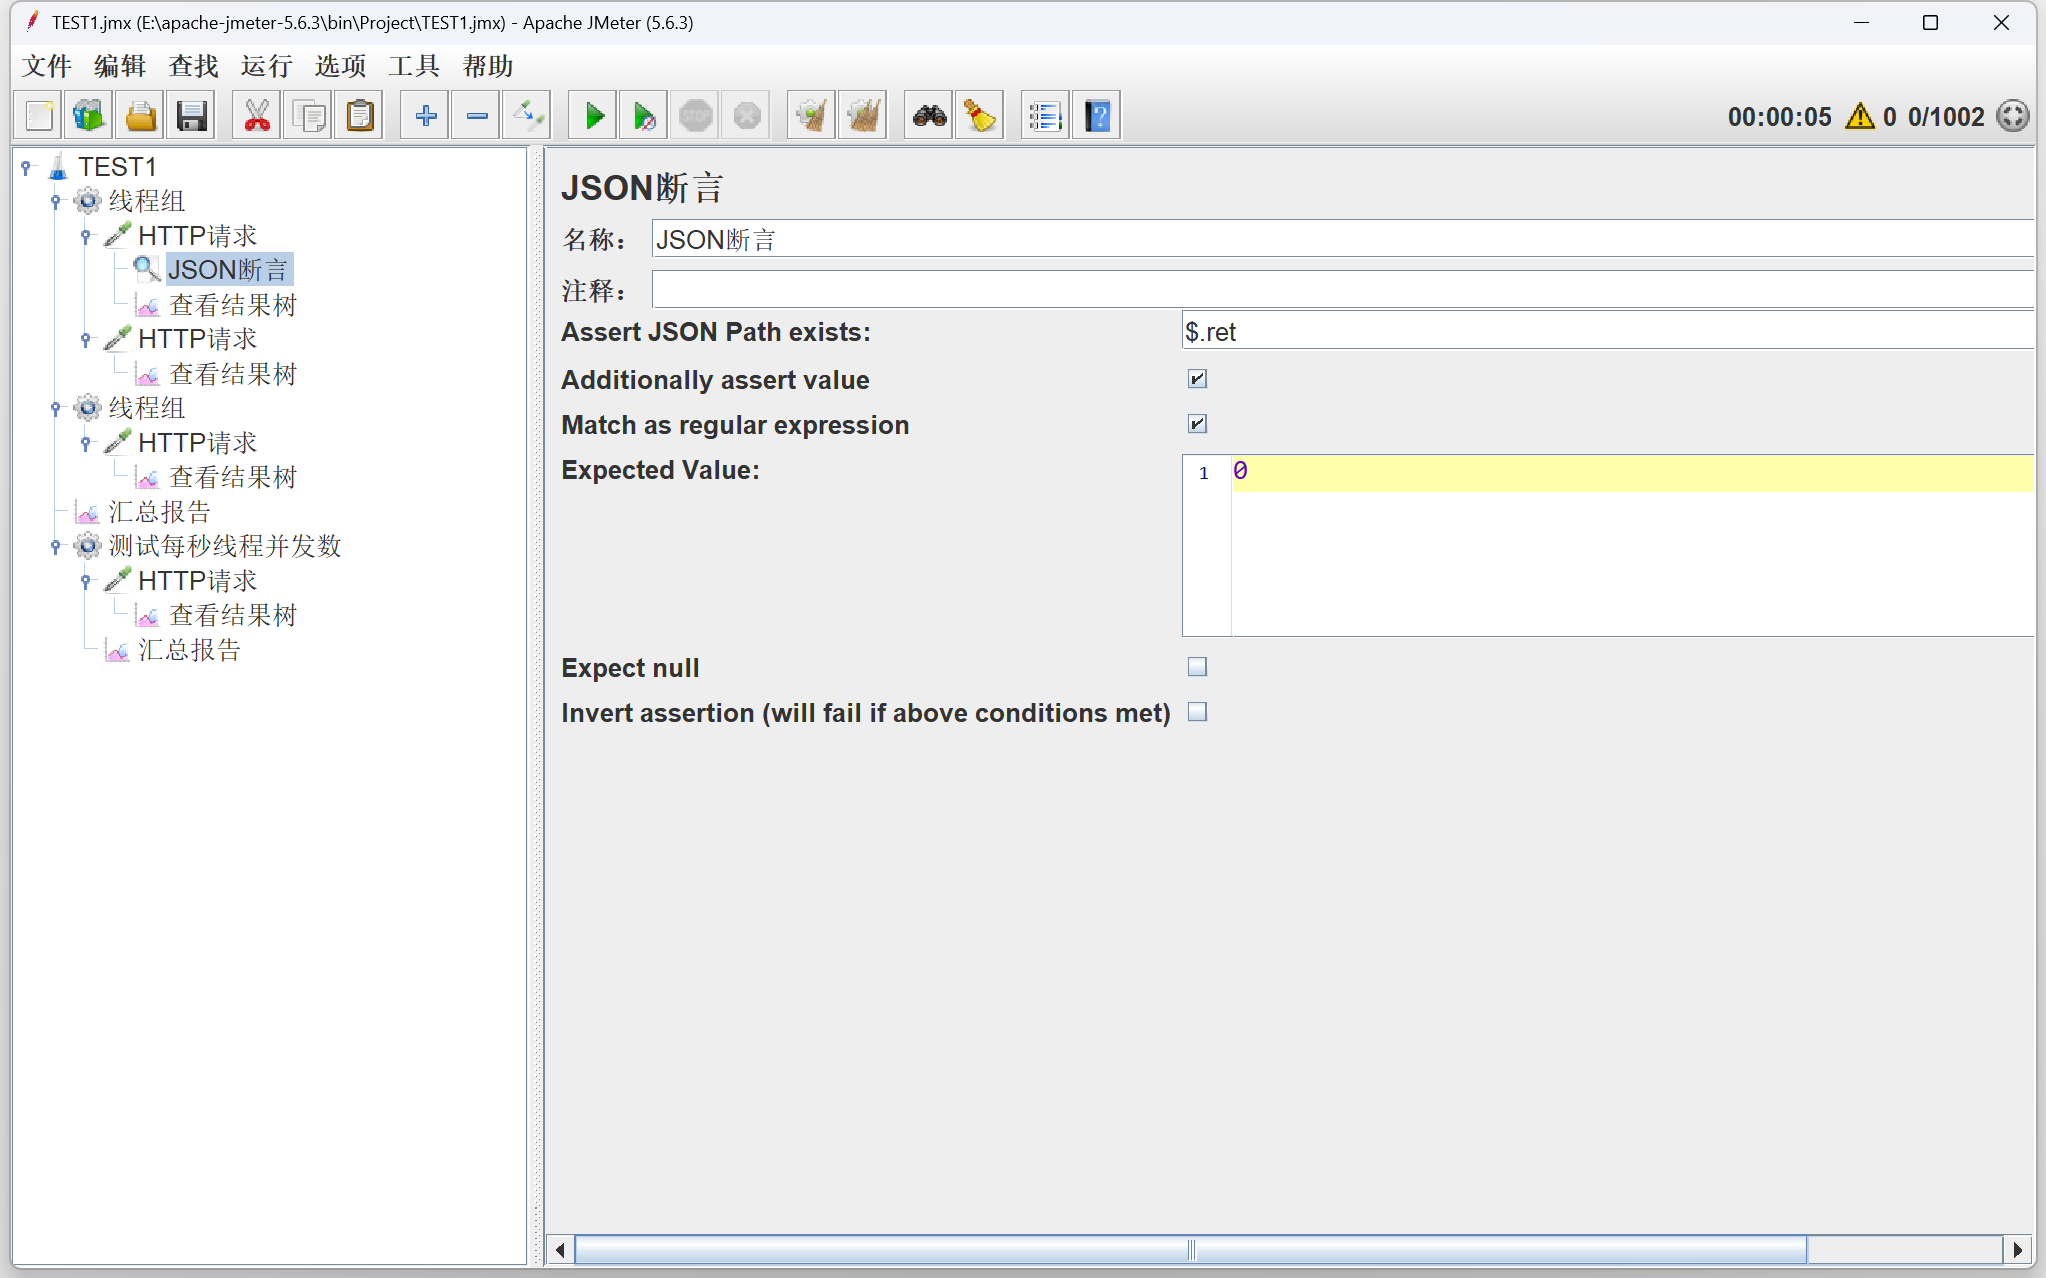
Task: Select JSON断言 in the tree
Action: point(228,270)
